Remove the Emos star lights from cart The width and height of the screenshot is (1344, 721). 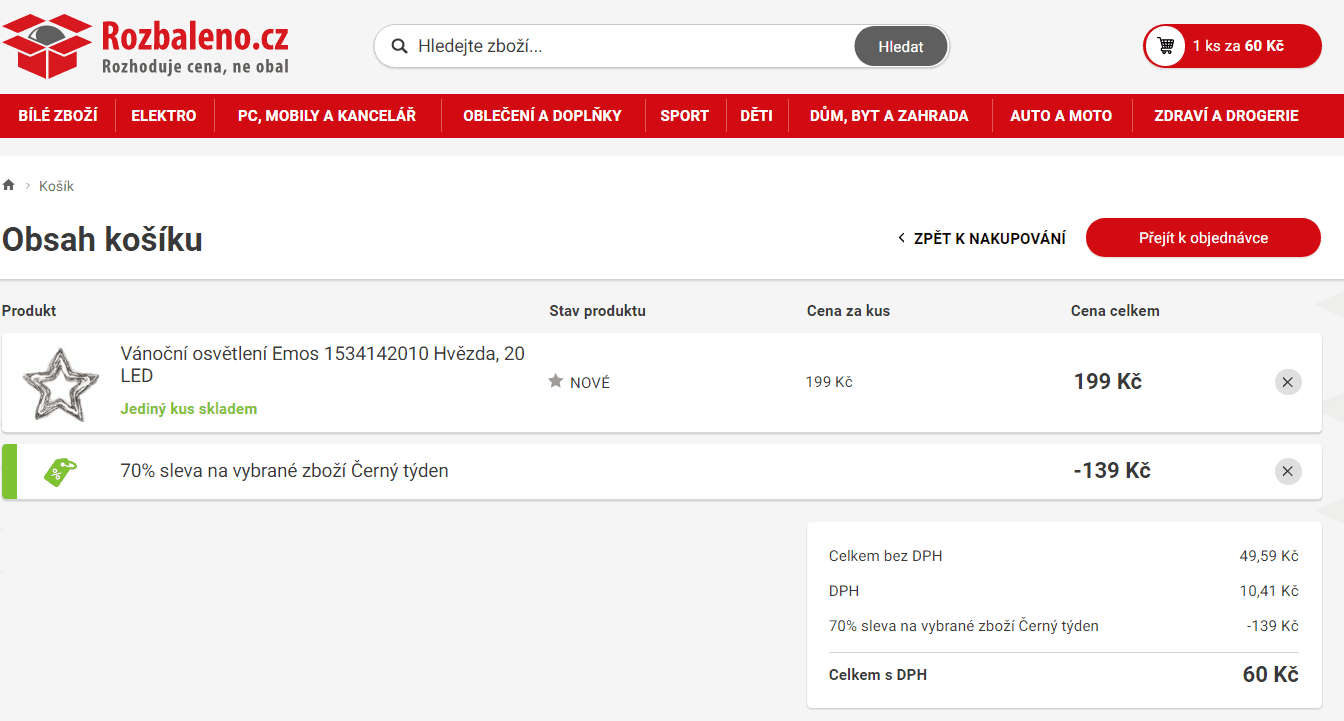click(x=1288, y=382)
